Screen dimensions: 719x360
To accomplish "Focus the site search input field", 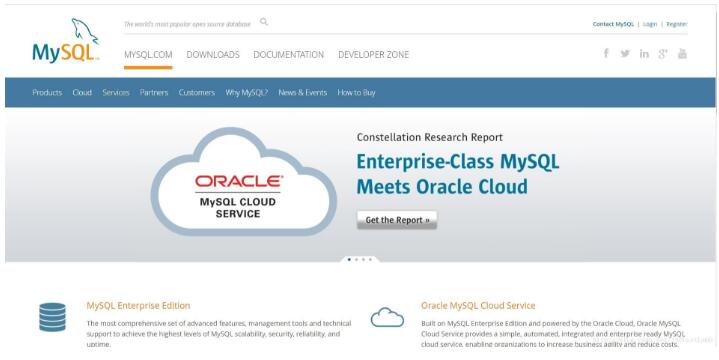I will [188, 24].
